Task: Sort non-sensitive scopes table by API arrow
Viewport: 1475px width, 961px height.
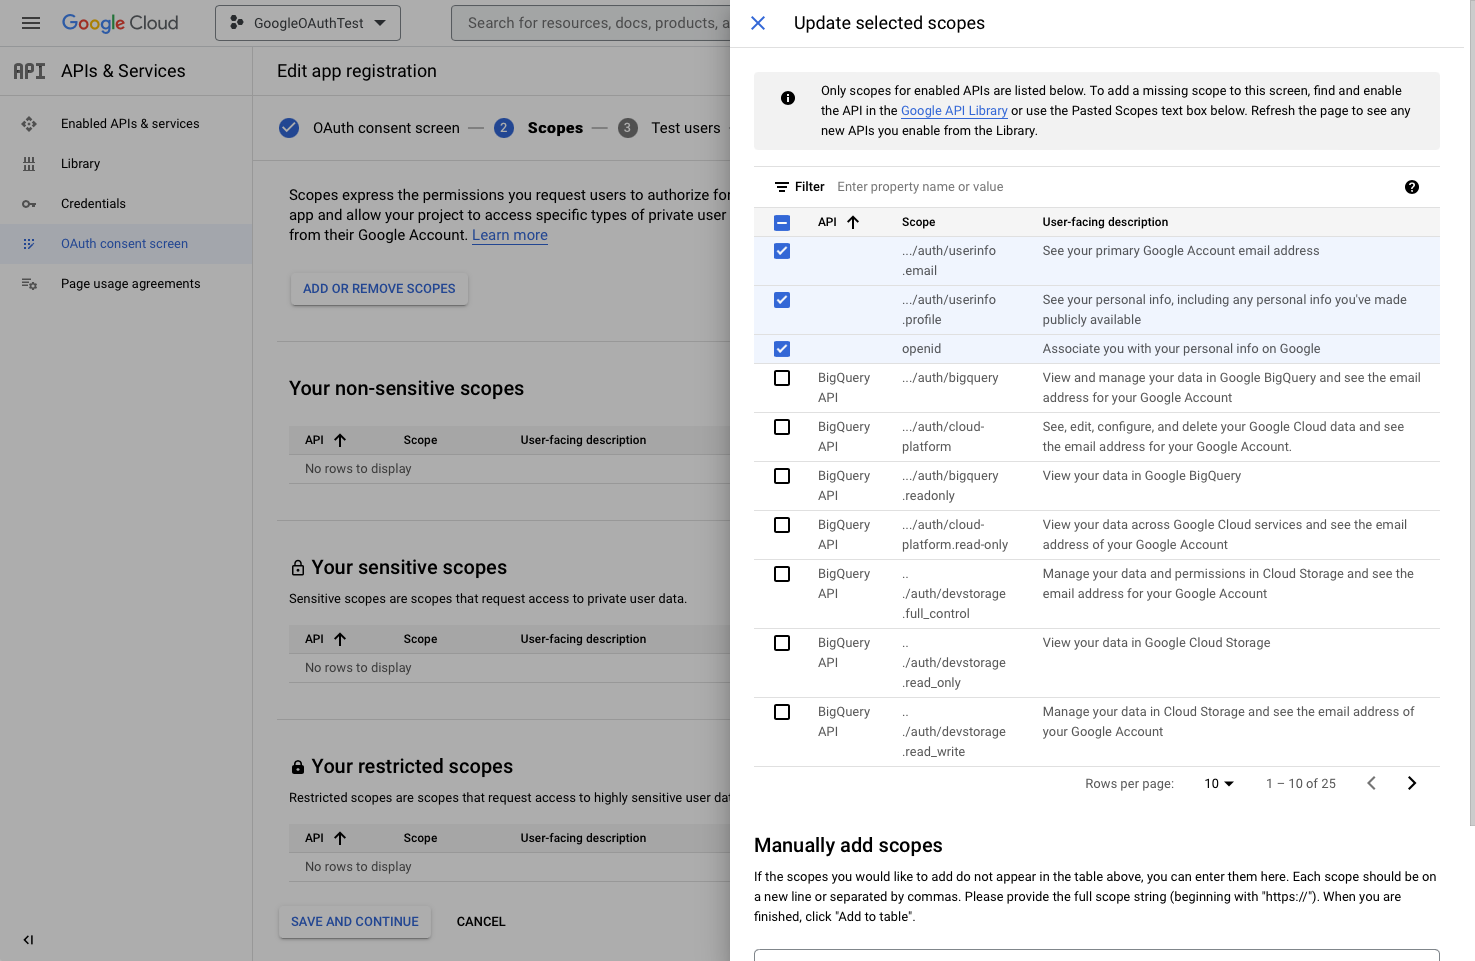Action: coord(340,440)
